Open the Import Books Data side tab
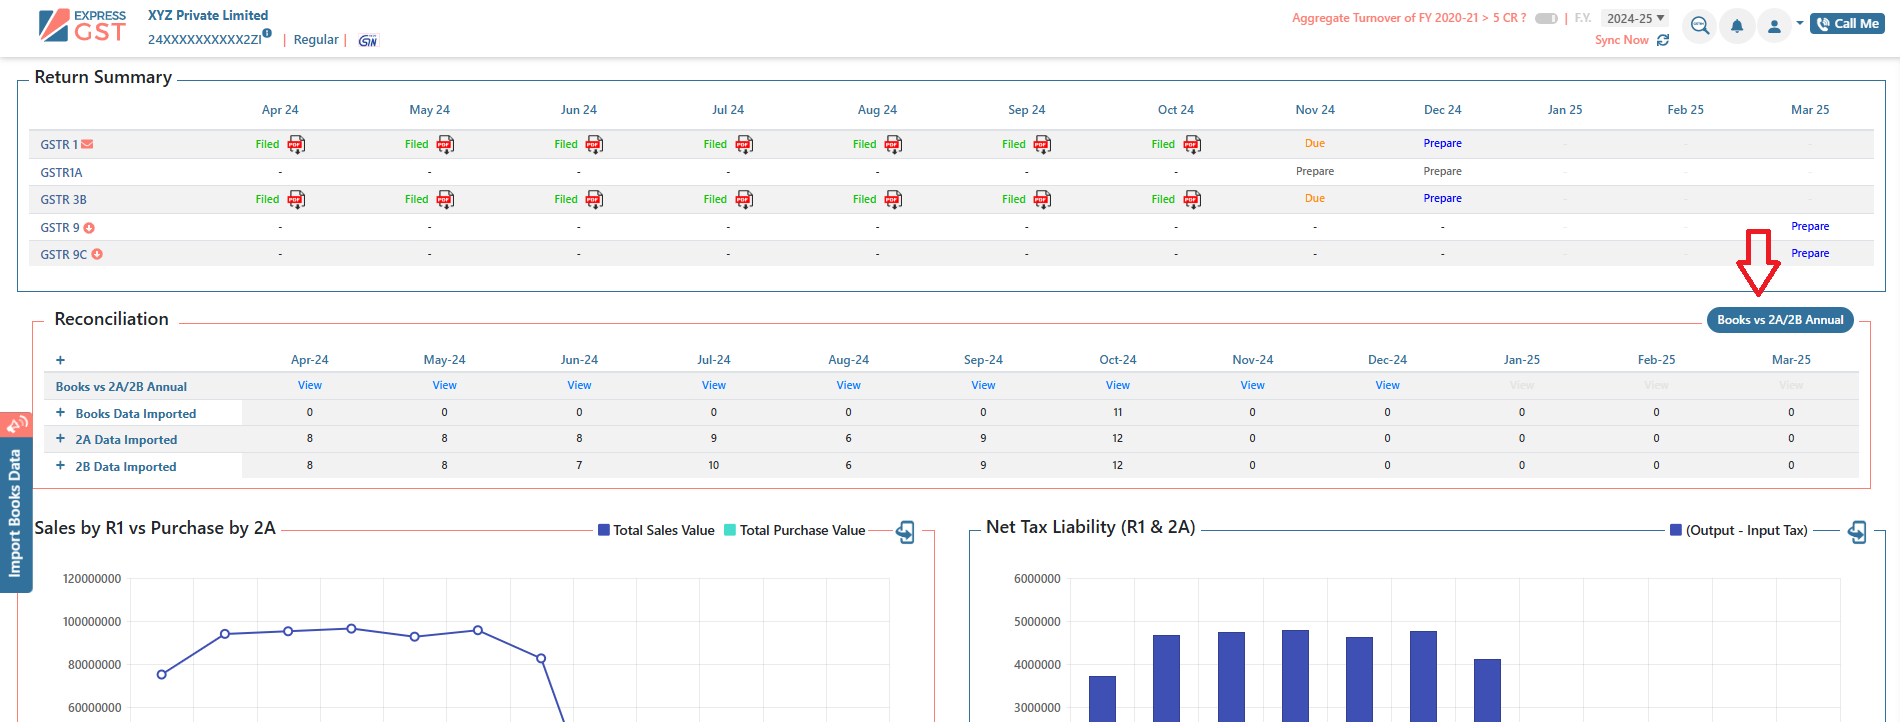1900x722 pixels. pos(15,514)
